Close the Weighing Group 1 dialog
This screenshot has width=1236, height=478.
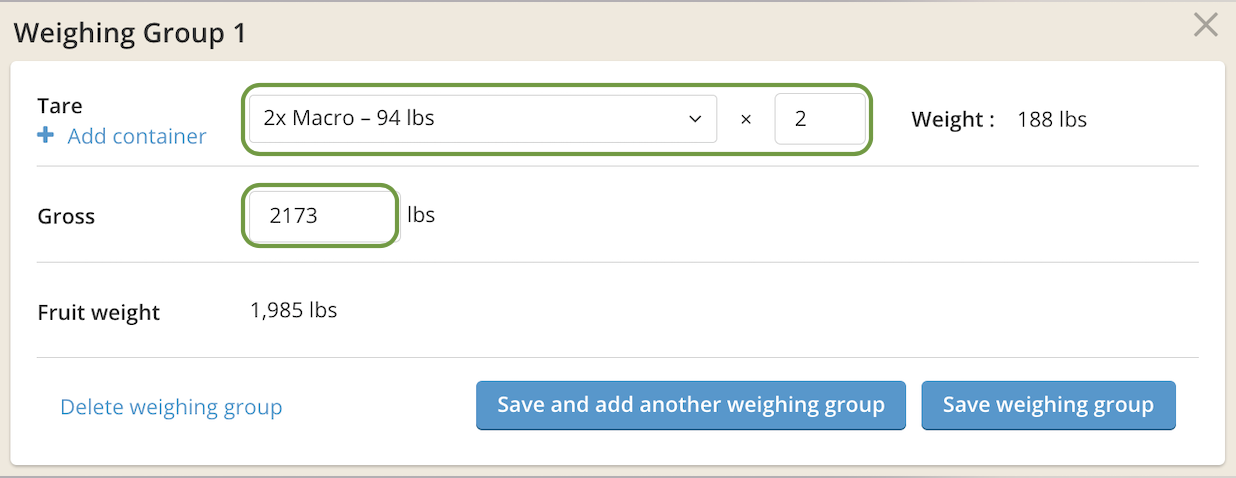(x=1206, y=25)
